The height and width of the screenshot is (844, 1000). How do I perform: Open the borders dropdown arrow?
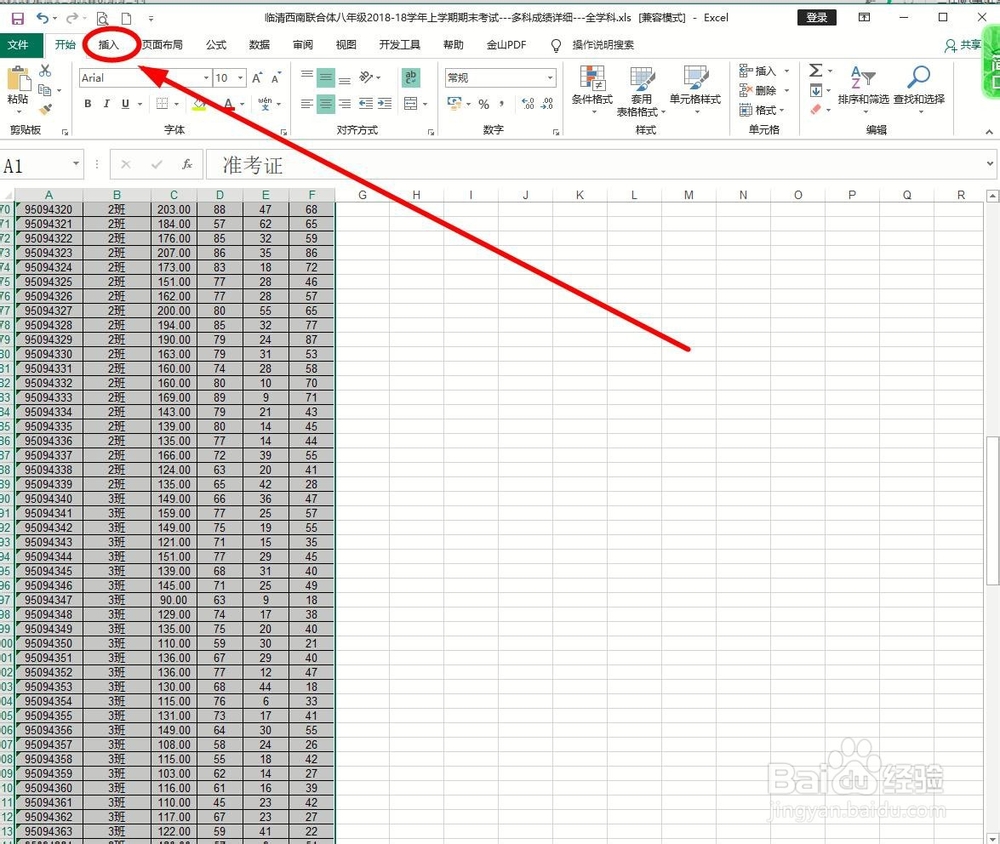[177, 103]
